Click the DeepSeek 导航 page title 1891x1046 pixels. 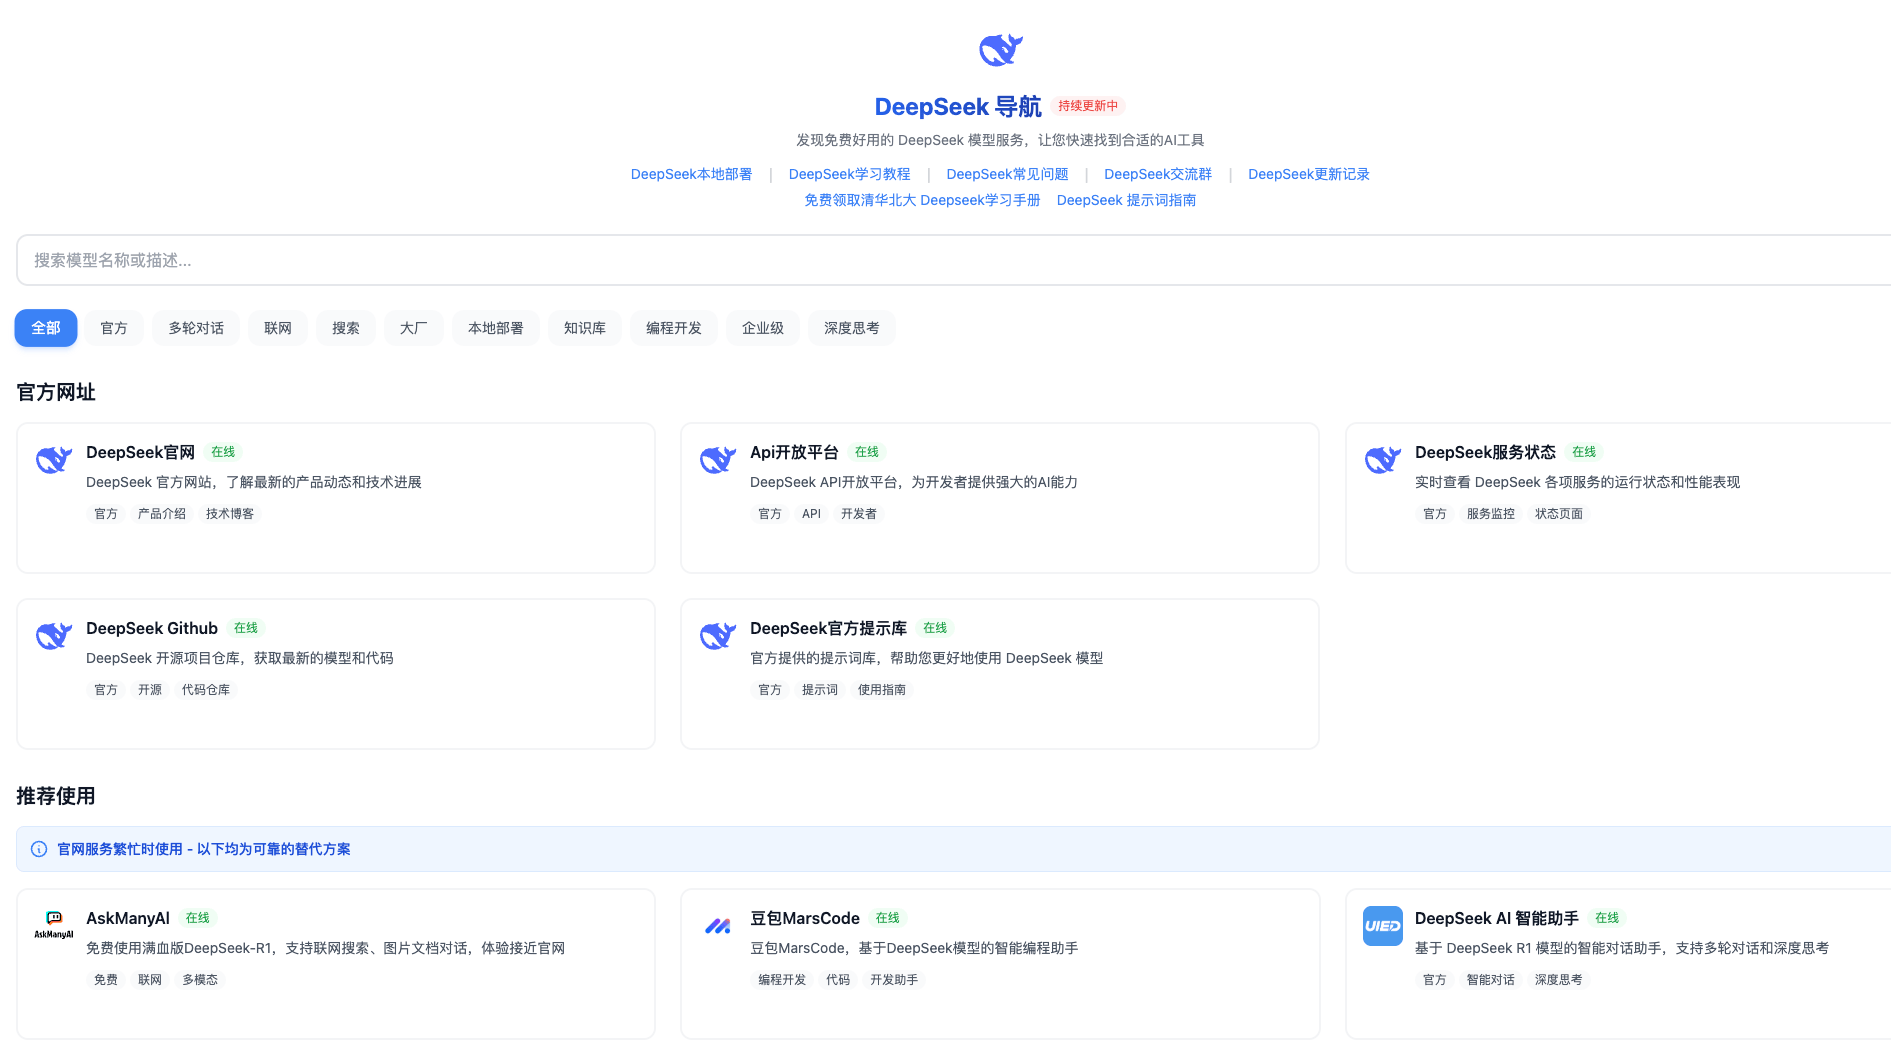(x=958, y=107)
